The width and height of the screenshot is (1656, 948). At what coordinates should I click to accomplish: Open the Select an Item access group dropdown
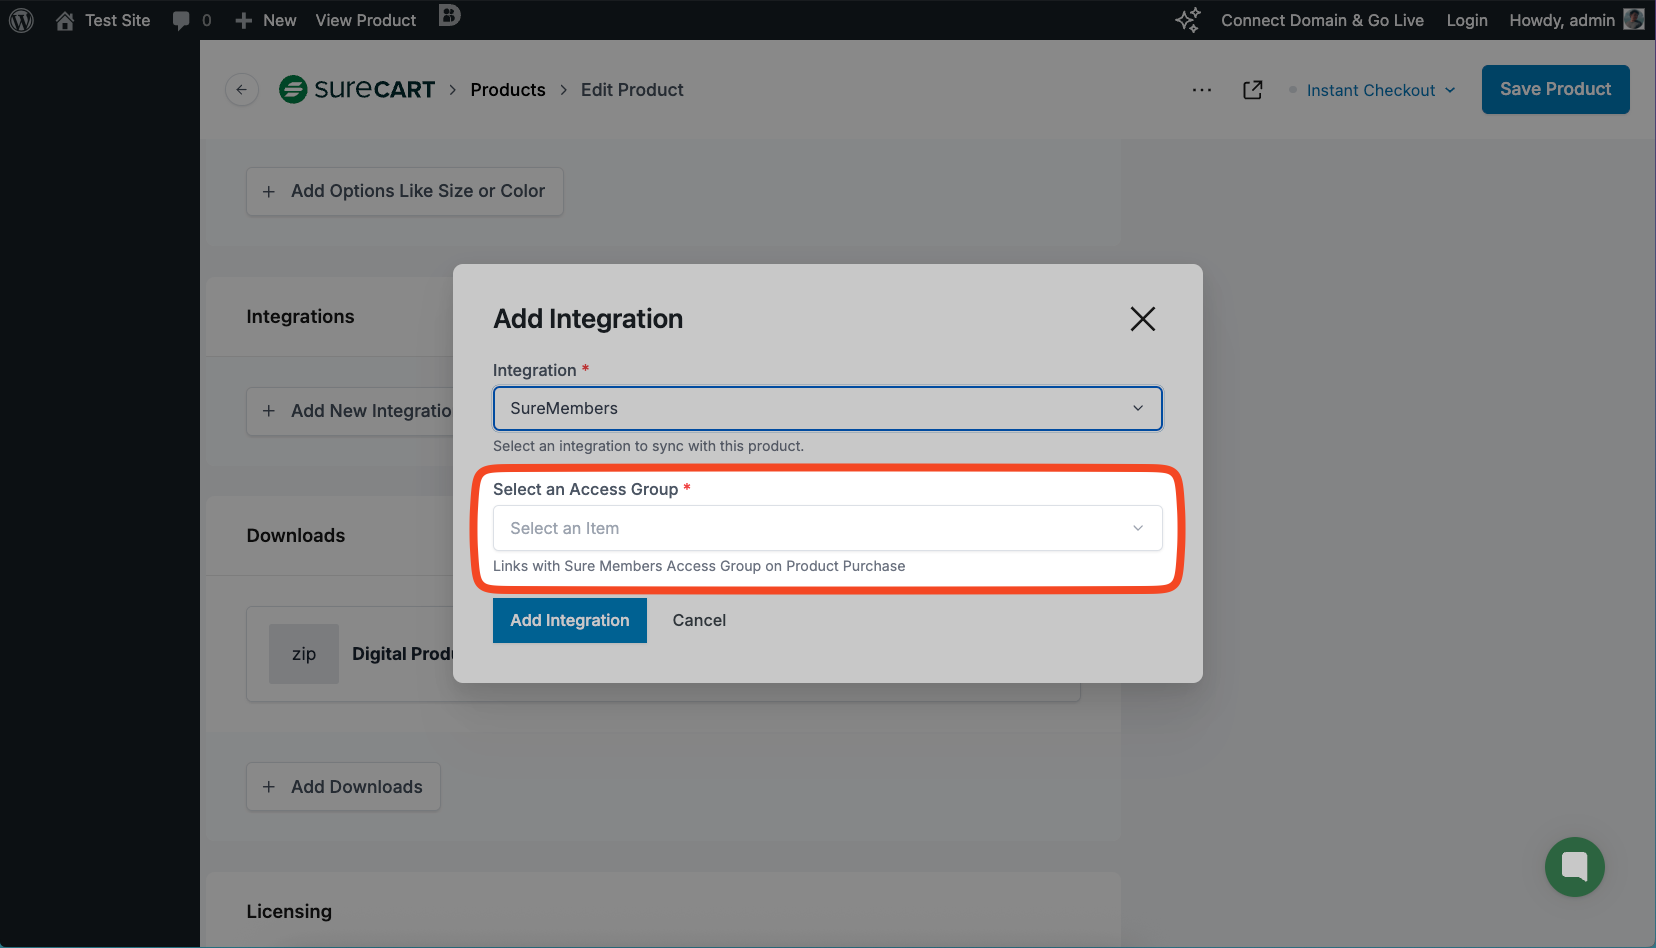click(828, 528)
